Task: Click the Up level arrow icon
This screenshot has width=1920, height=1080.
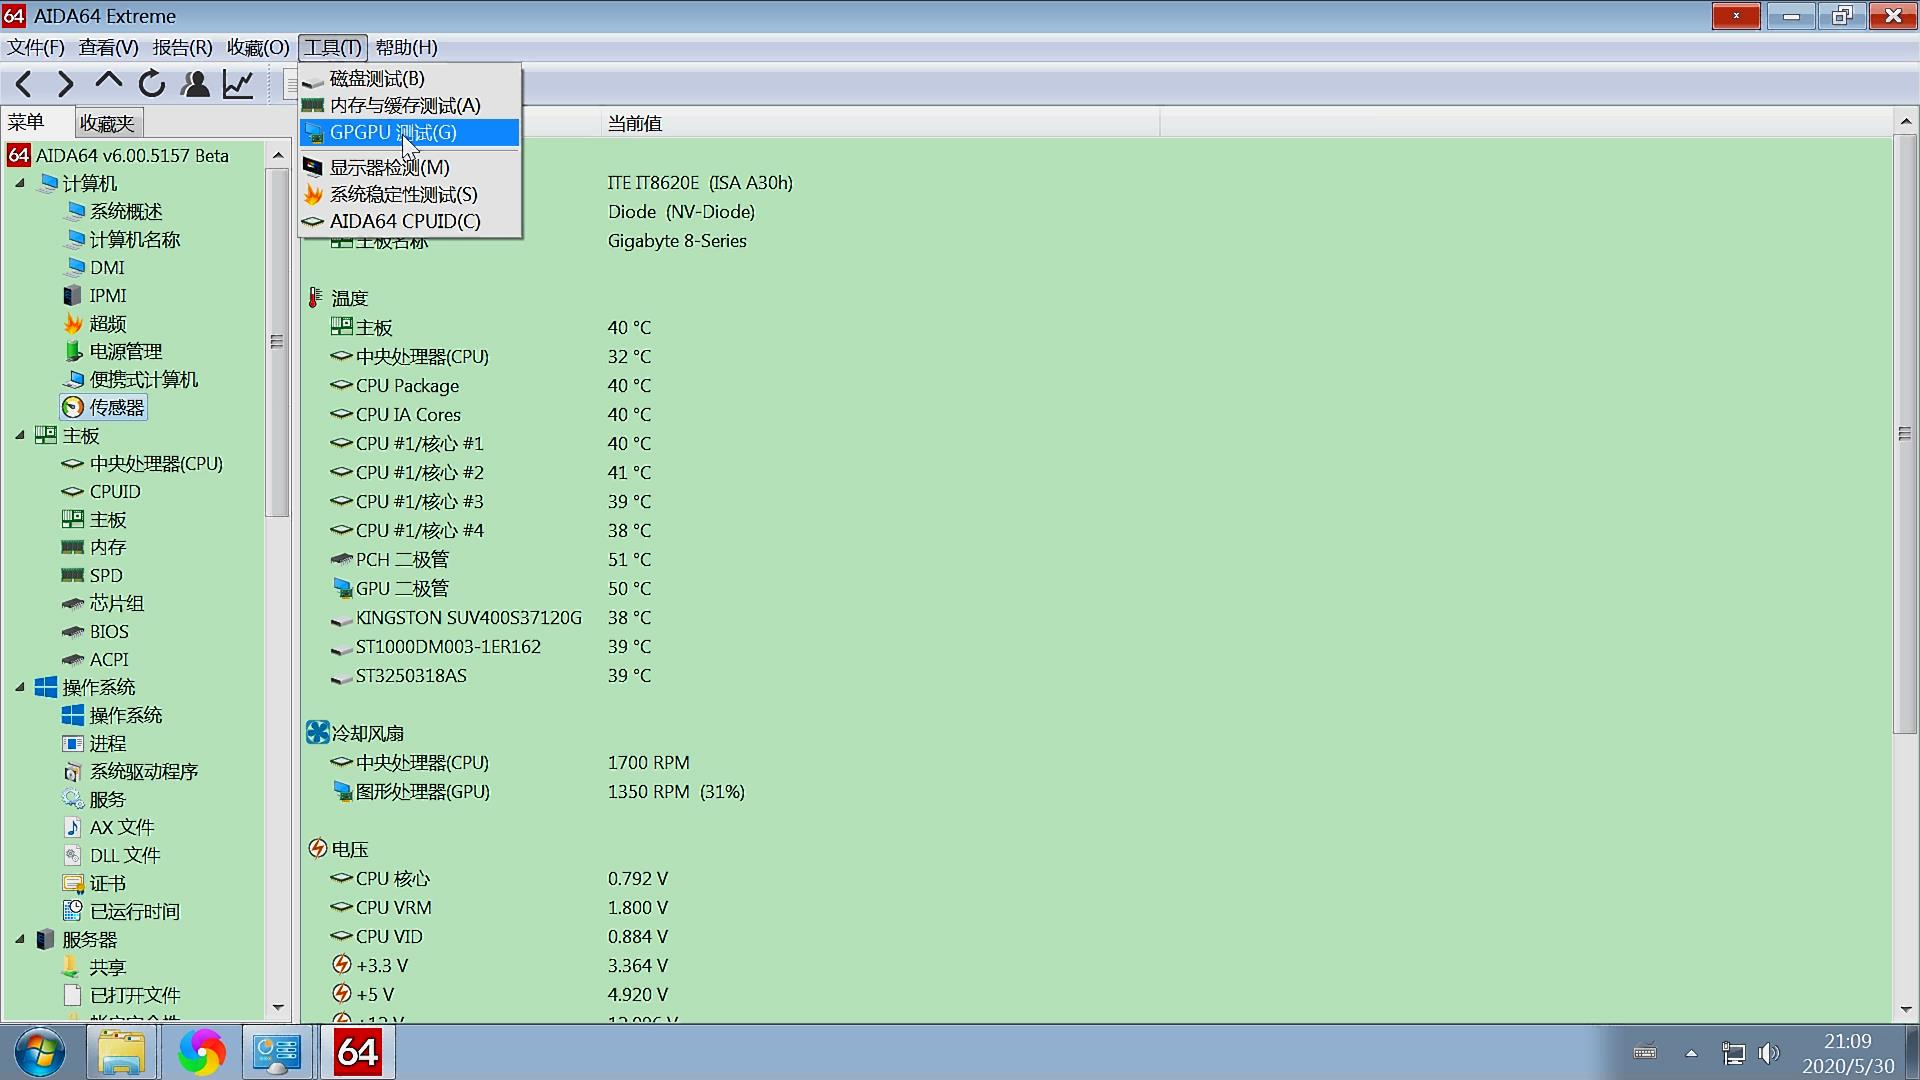Action: [x=108, y=82]
